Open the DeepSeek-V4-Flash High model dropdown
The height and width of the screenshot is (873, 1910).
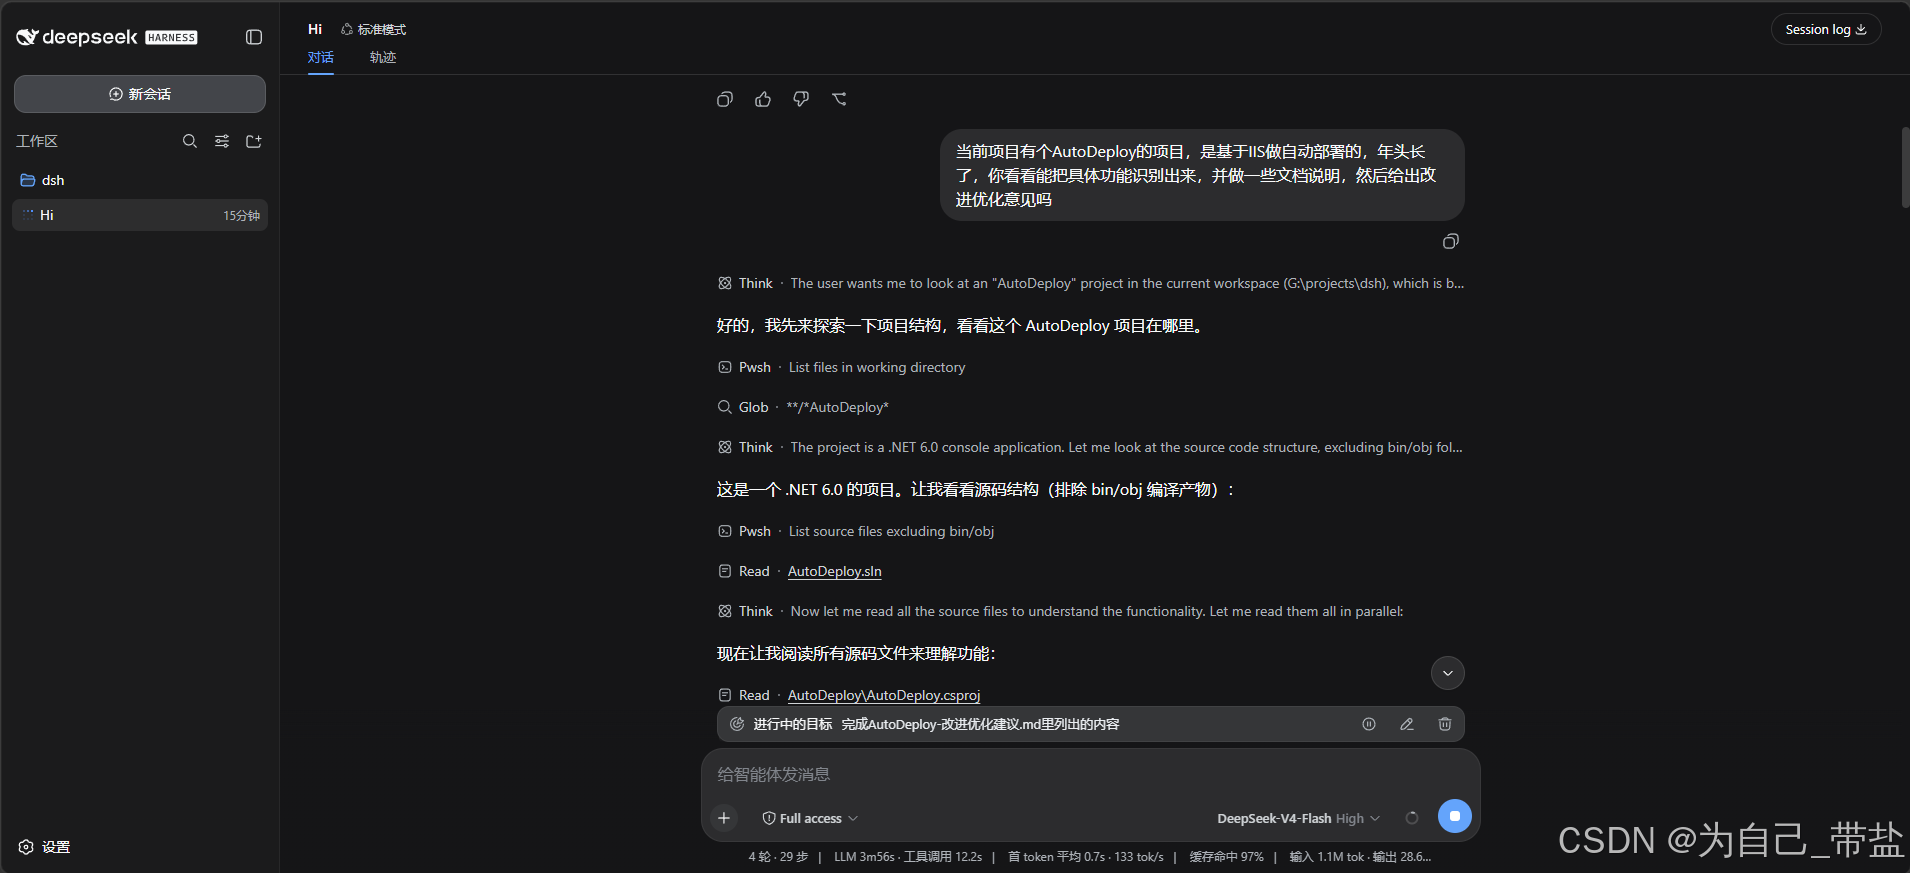tap(1299, 818)
